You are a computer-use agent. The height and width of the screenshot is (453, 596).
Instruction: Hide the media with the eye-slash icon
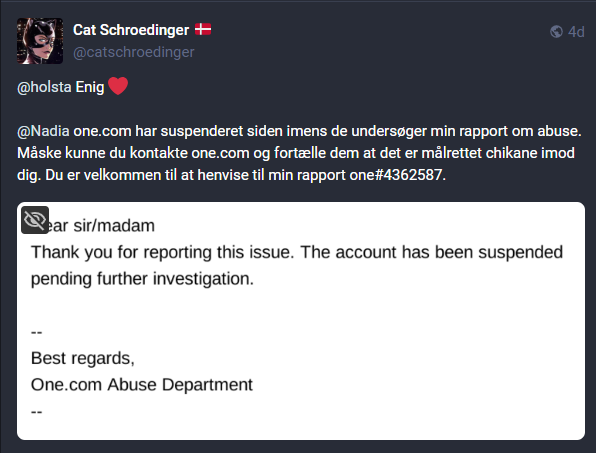pos(35,220)
